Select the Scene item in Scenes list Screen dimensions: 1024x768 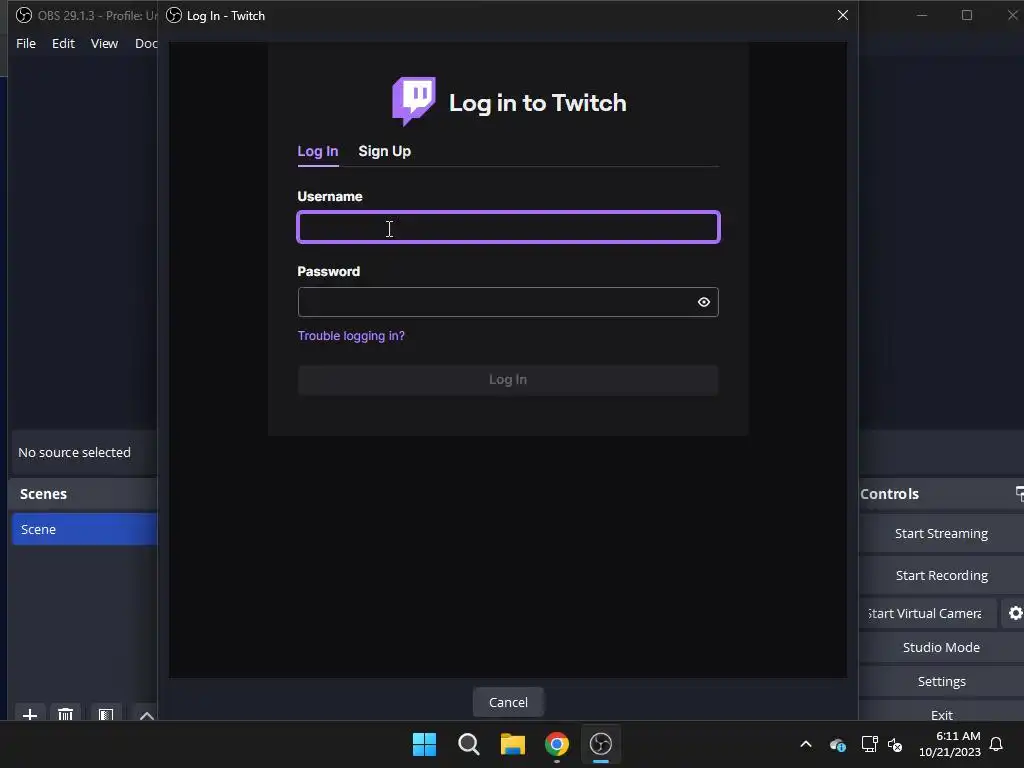tap(84, 529)
